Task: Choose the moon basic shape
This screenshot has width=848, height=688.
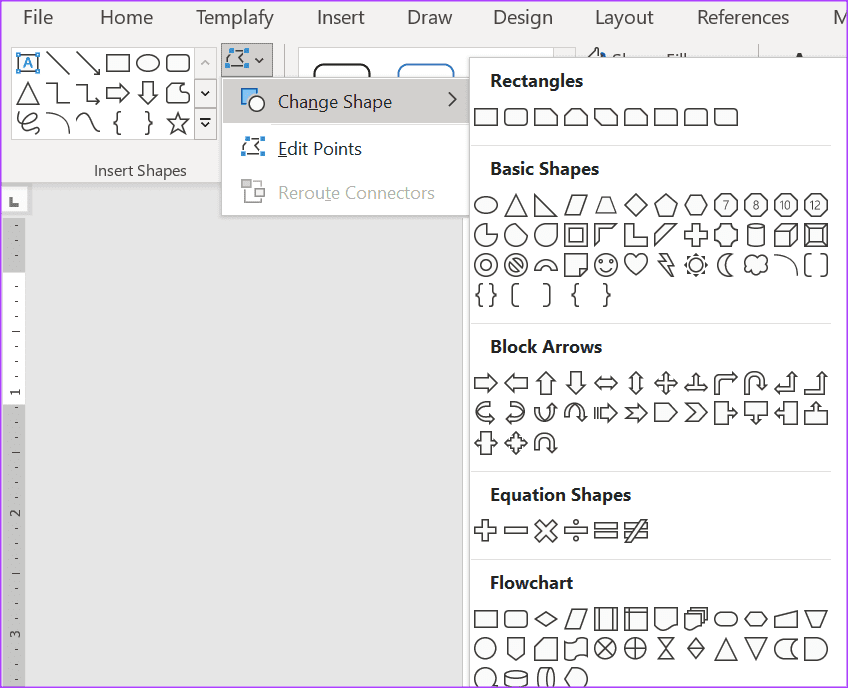Action: (x=726, y=265)
